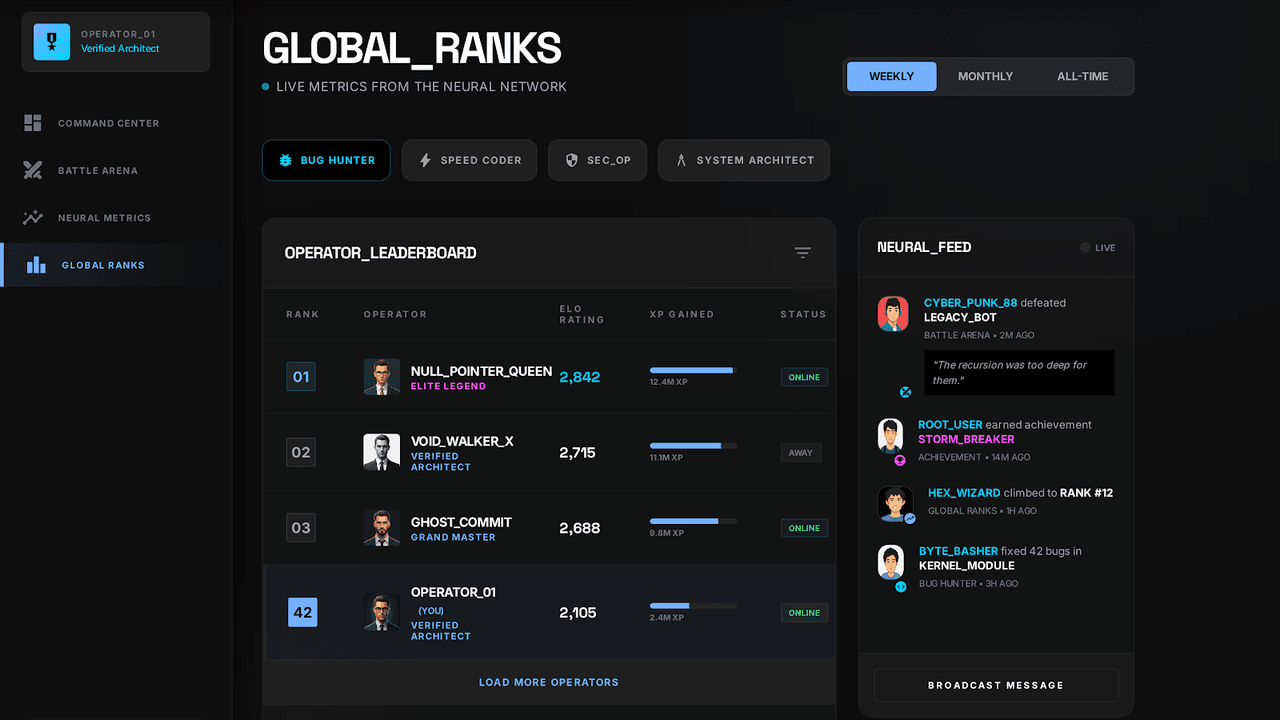Click VOID_WALKER_X Away status badge
The height and width of the screenshot is (720, 1280).
point(801,452)
